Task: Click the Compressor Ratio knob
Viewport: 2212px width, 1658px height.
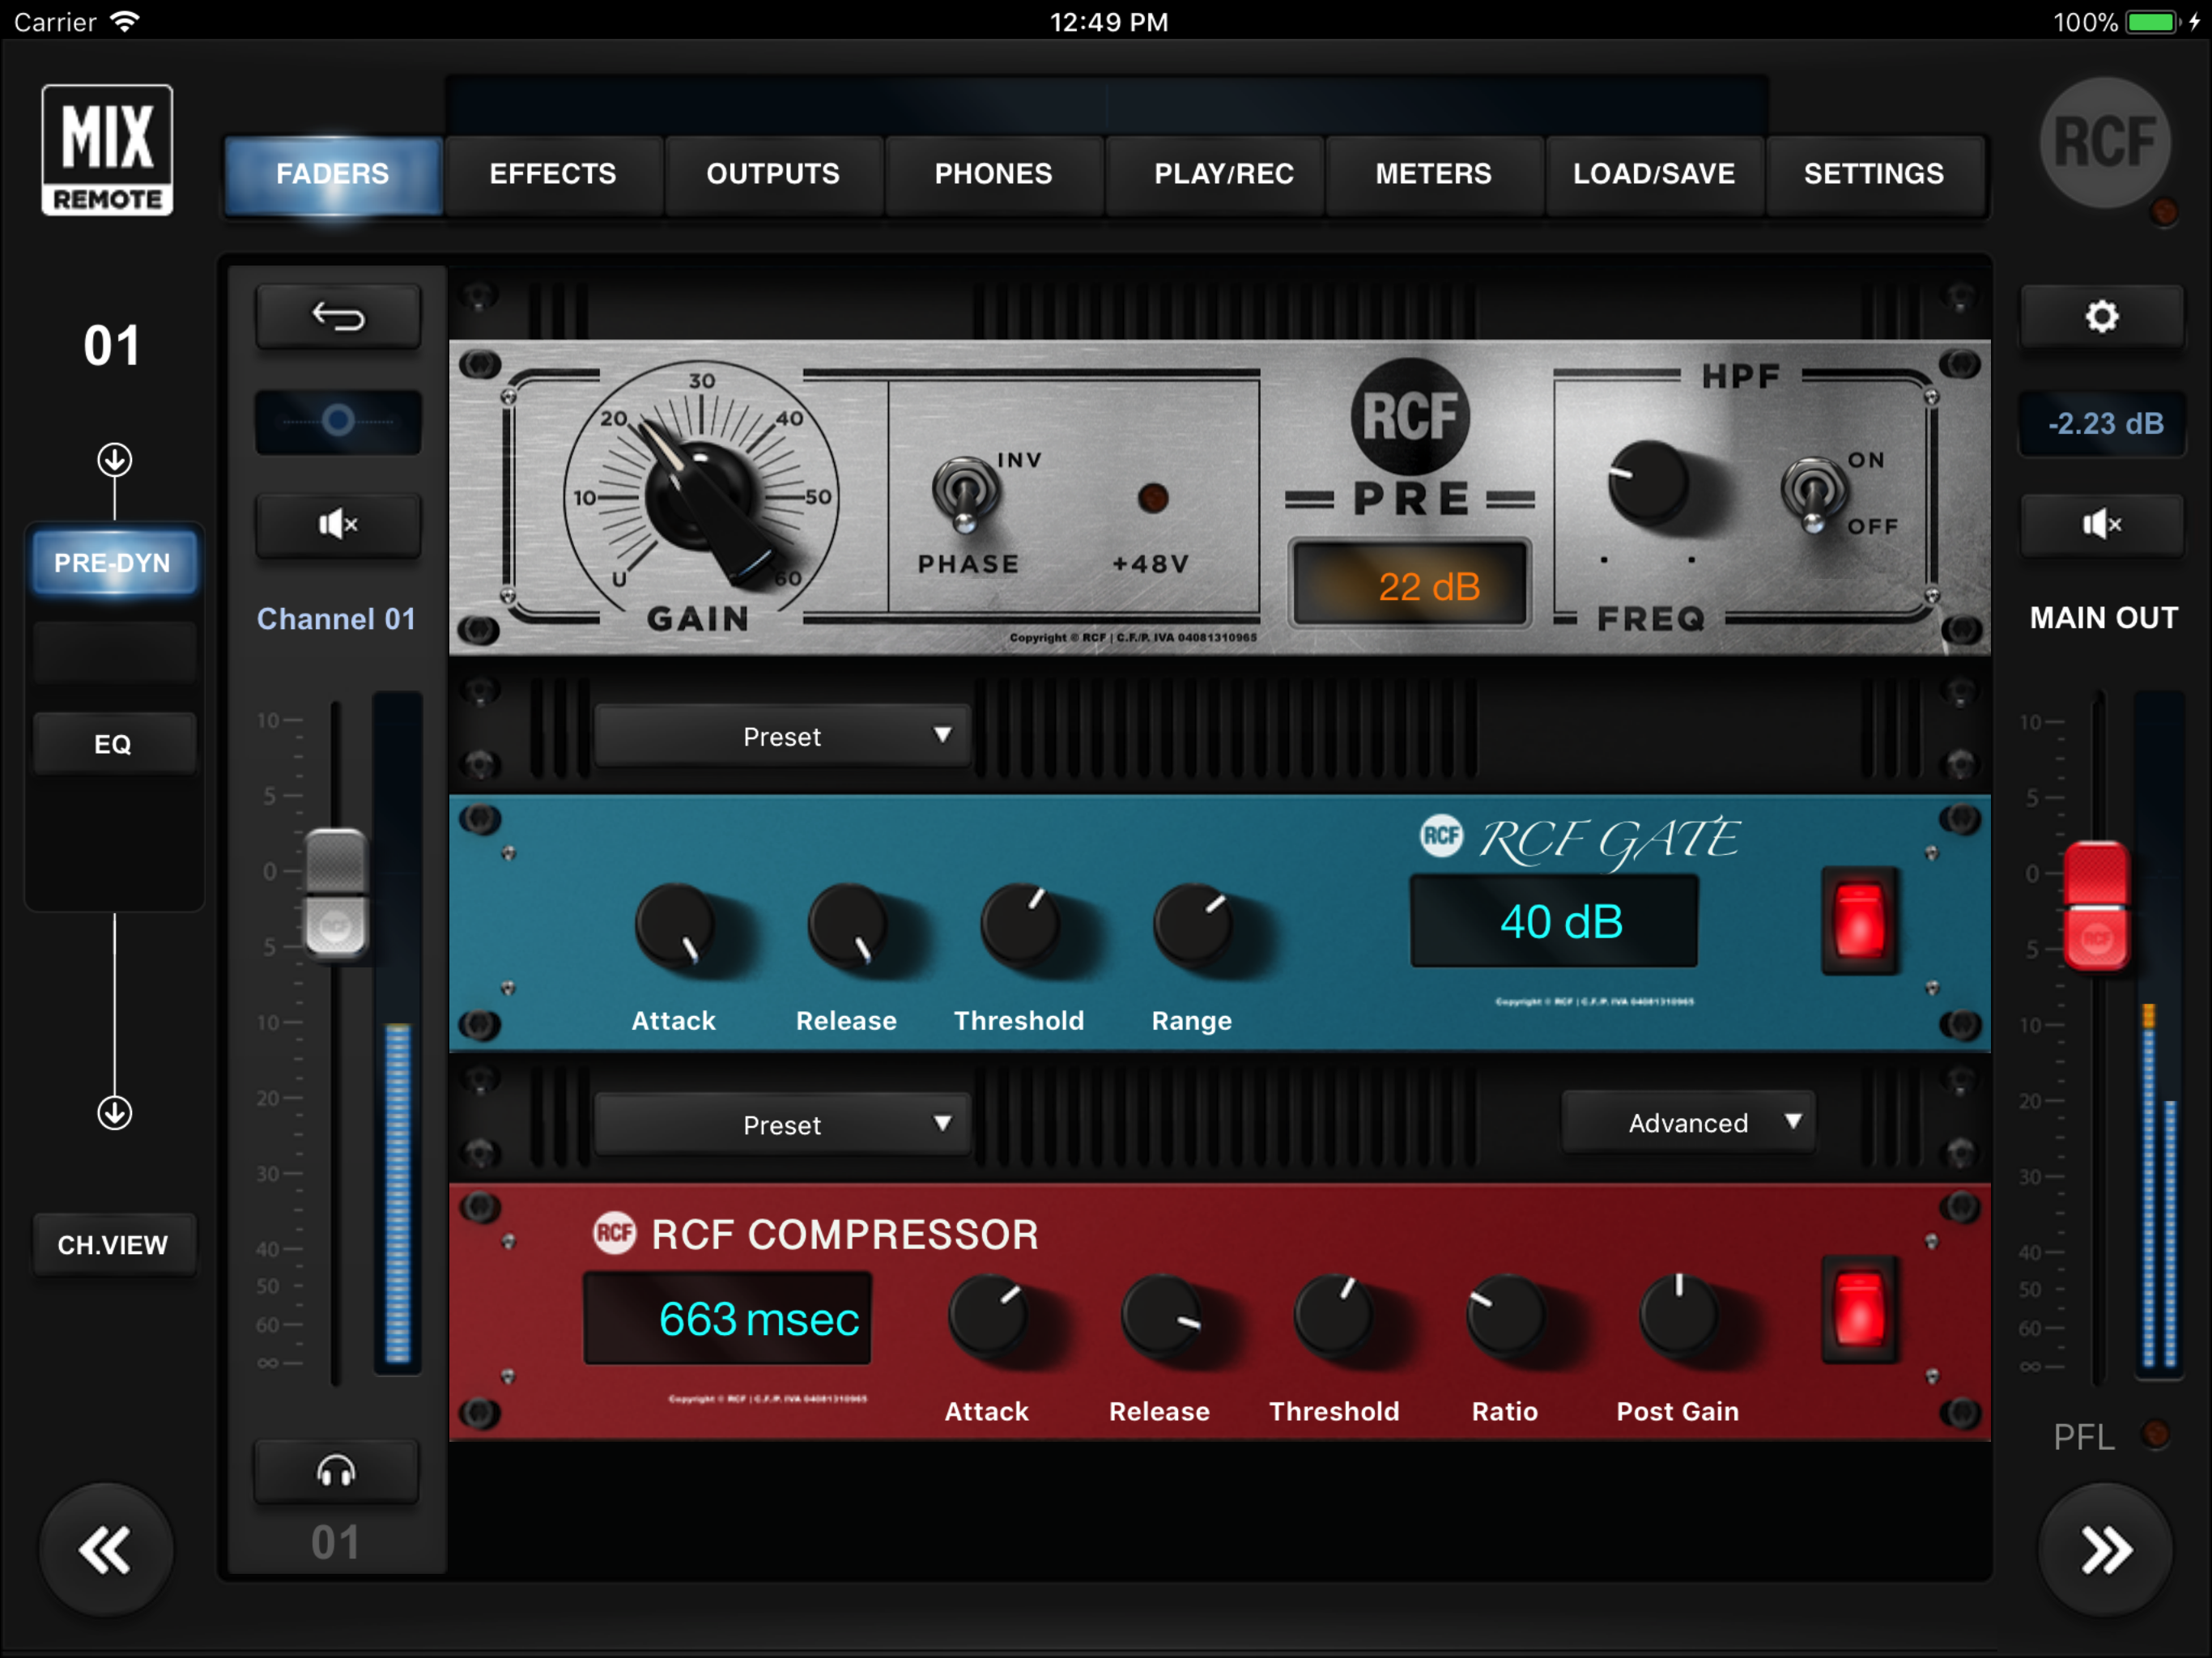Action: tap(1506, 1315)
